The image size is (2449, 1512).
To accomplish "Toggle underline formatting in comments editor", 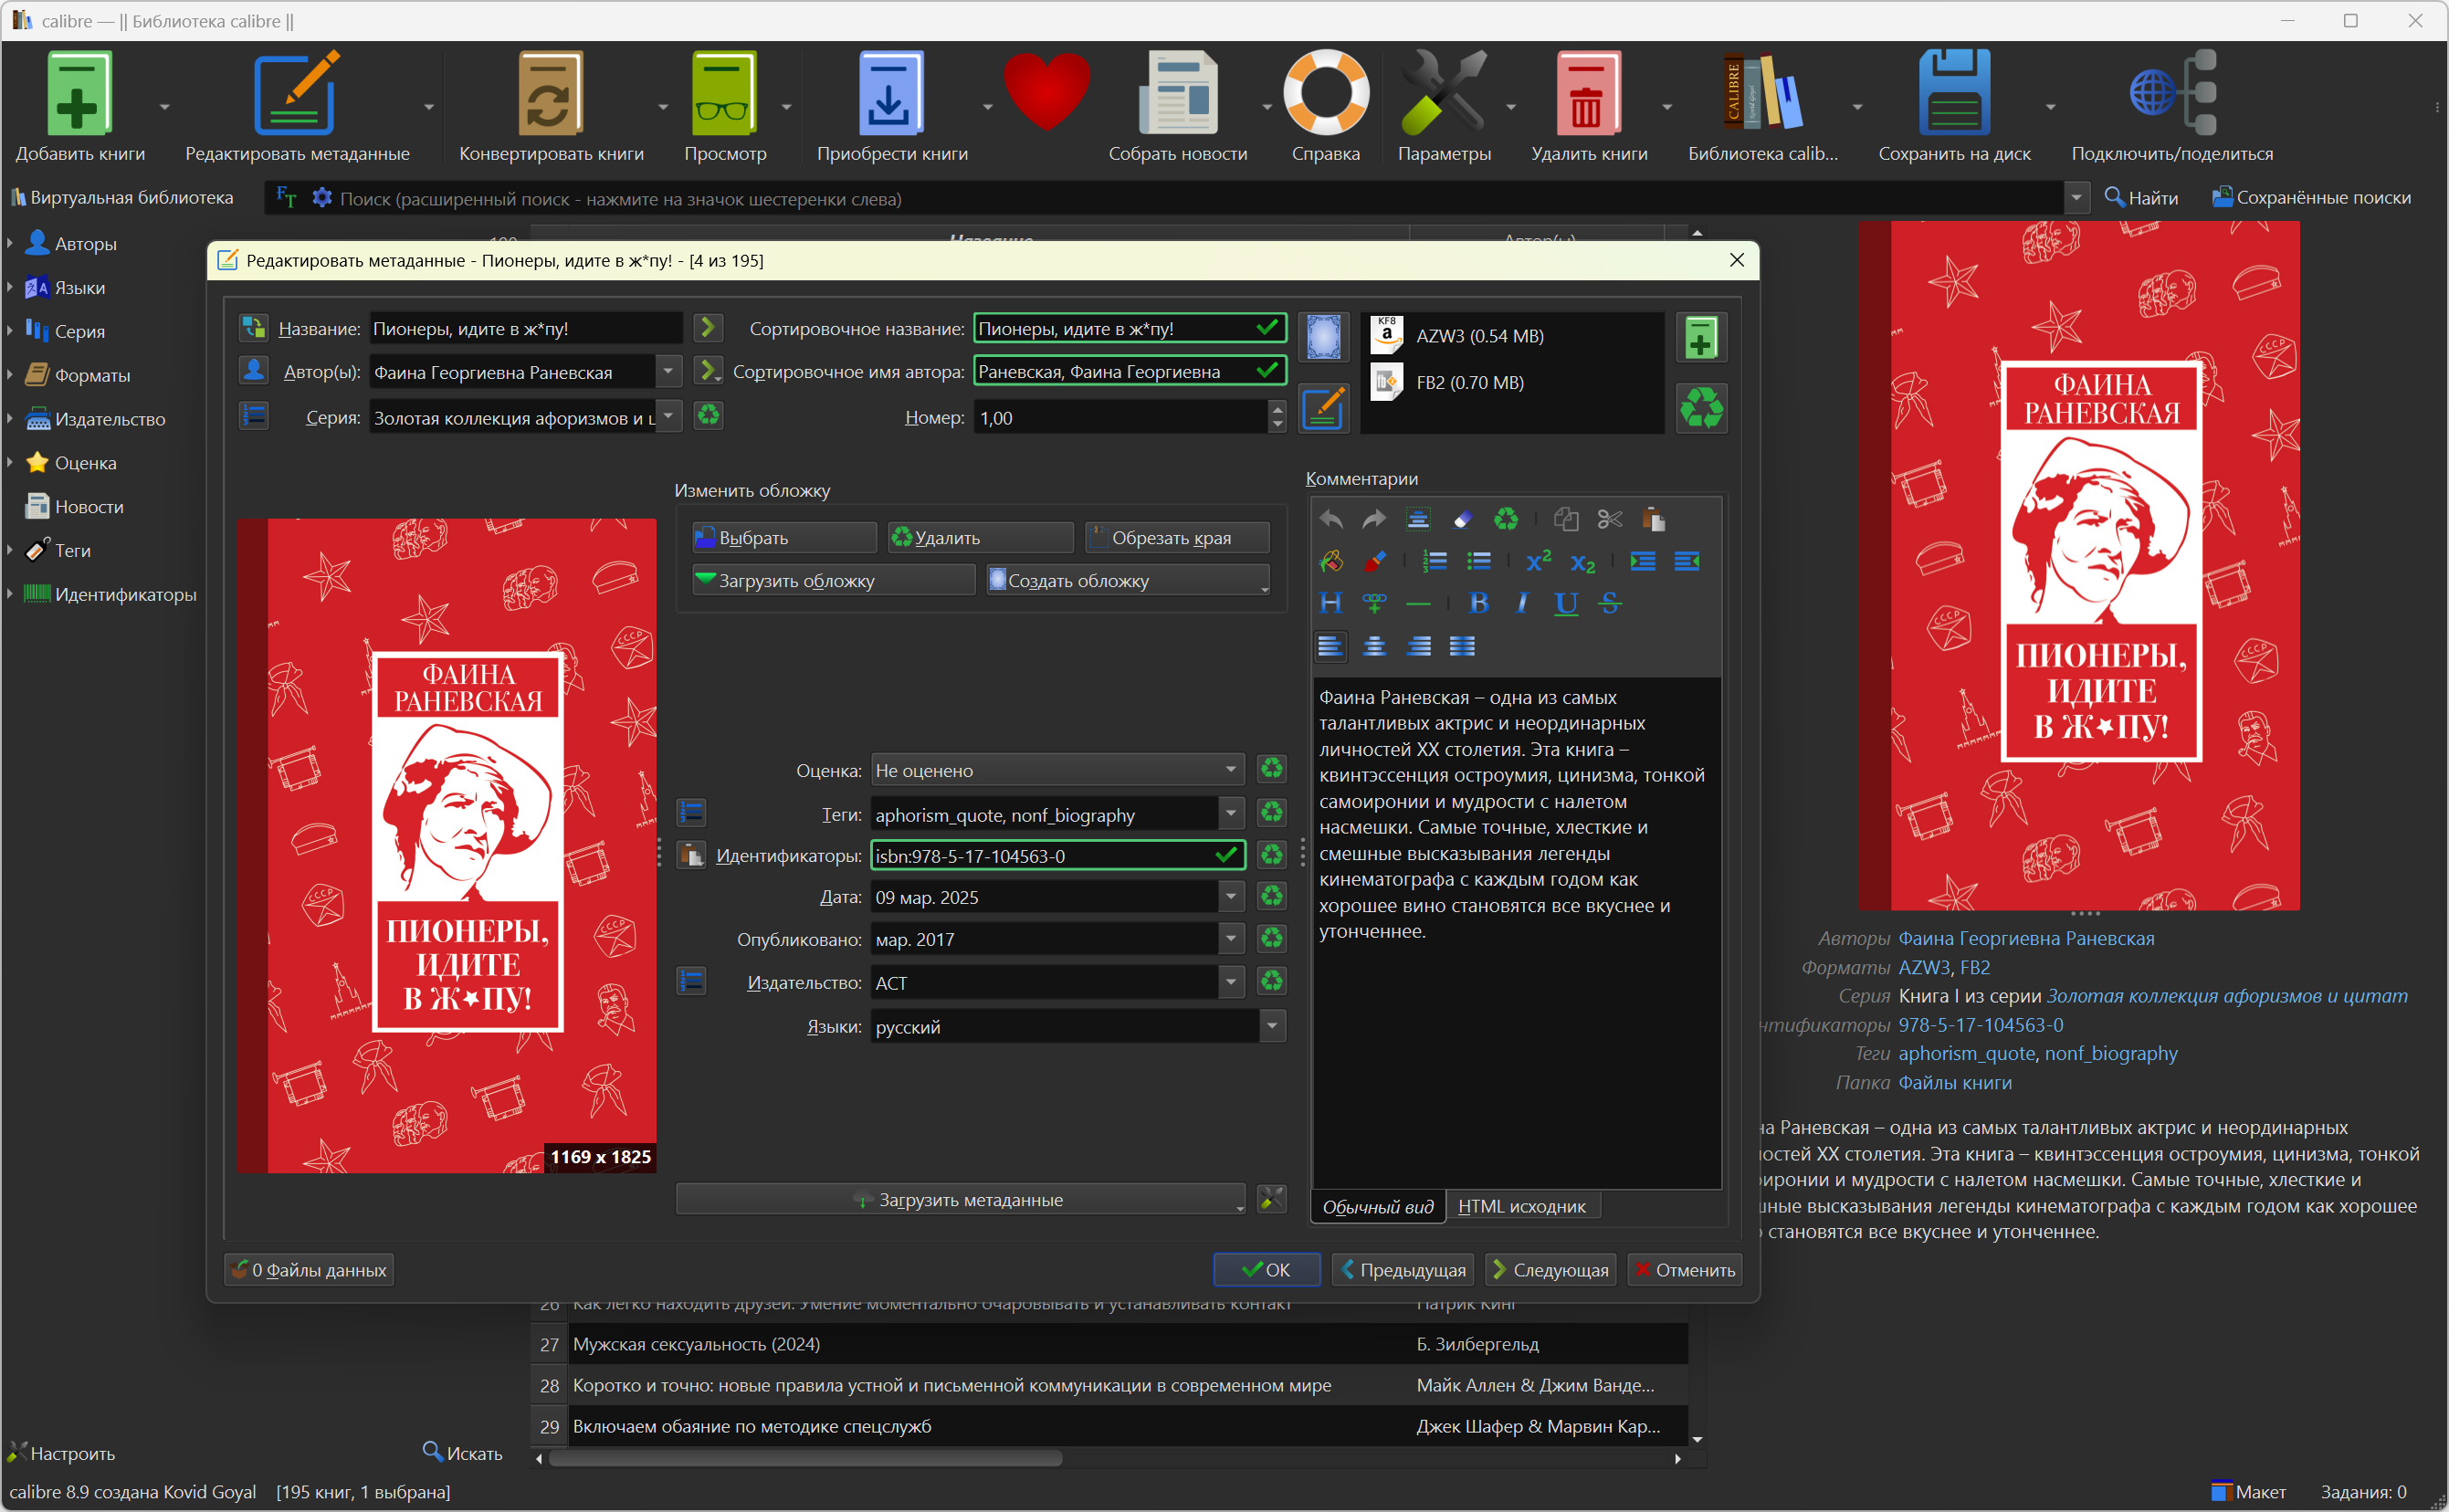I will click(1566, 603).
